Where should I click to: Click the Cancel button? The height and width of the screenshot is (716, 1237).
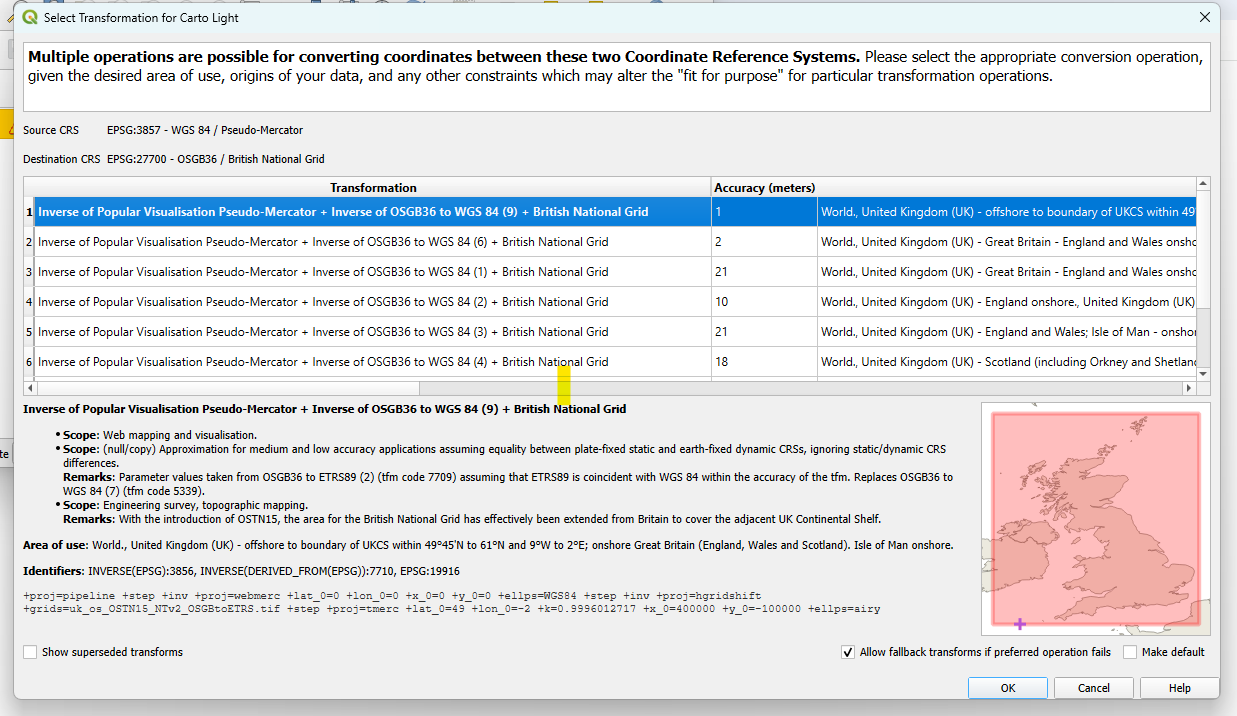[1094, 688]
